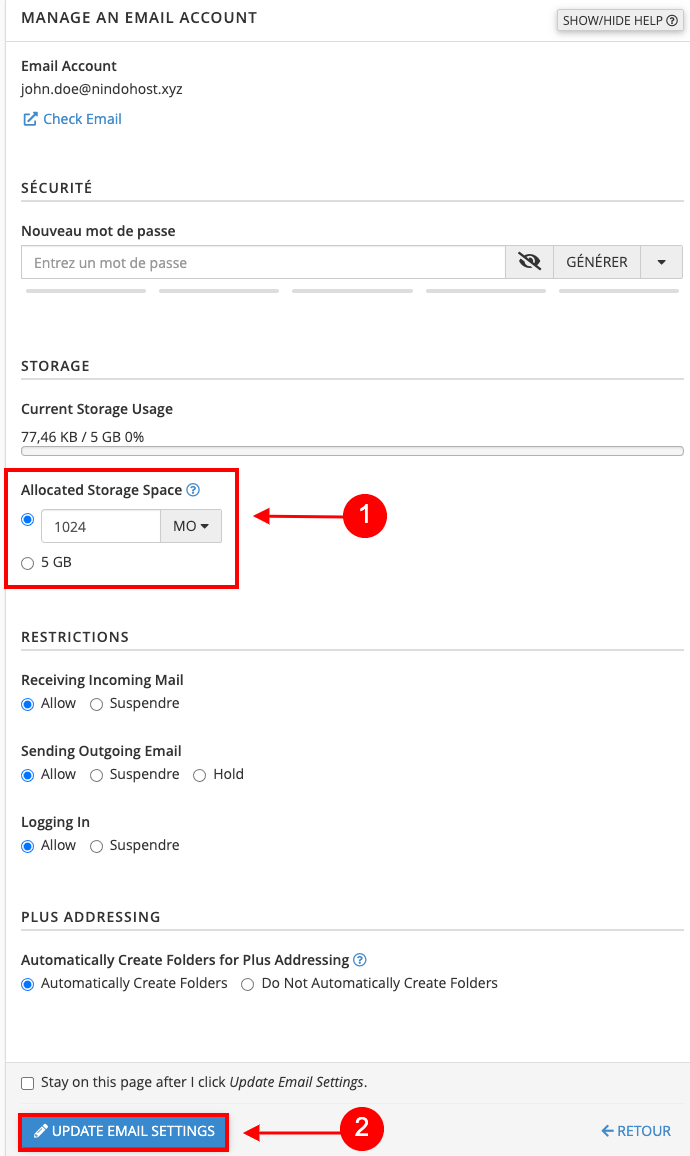Click the Show/Hide Help button
The height and width of the screenshot is (1156, 690).
pyautogui.click(x=620, y=20)
